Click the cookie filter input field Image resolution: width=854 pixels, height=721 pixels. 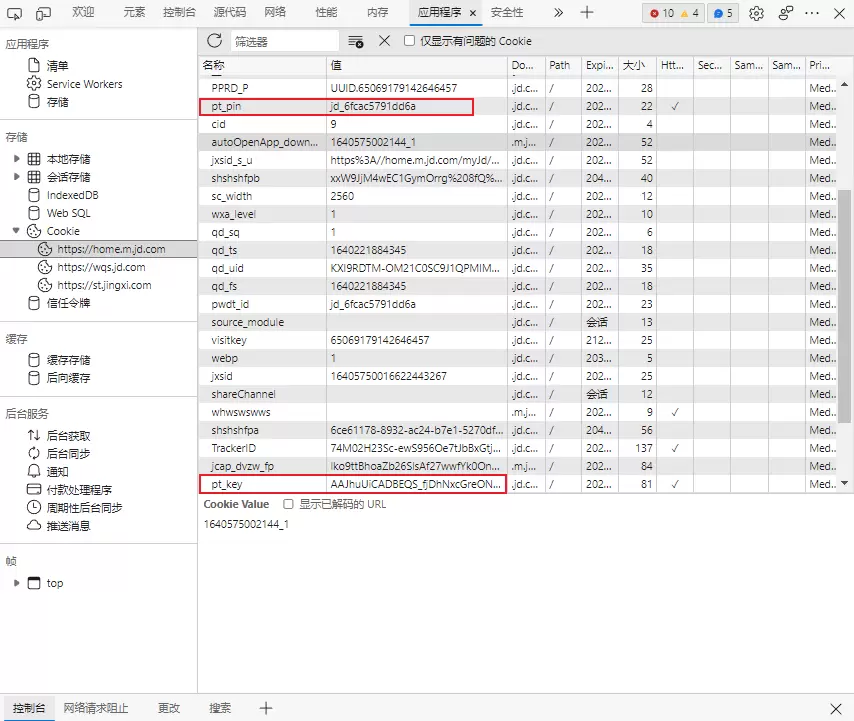284,41
